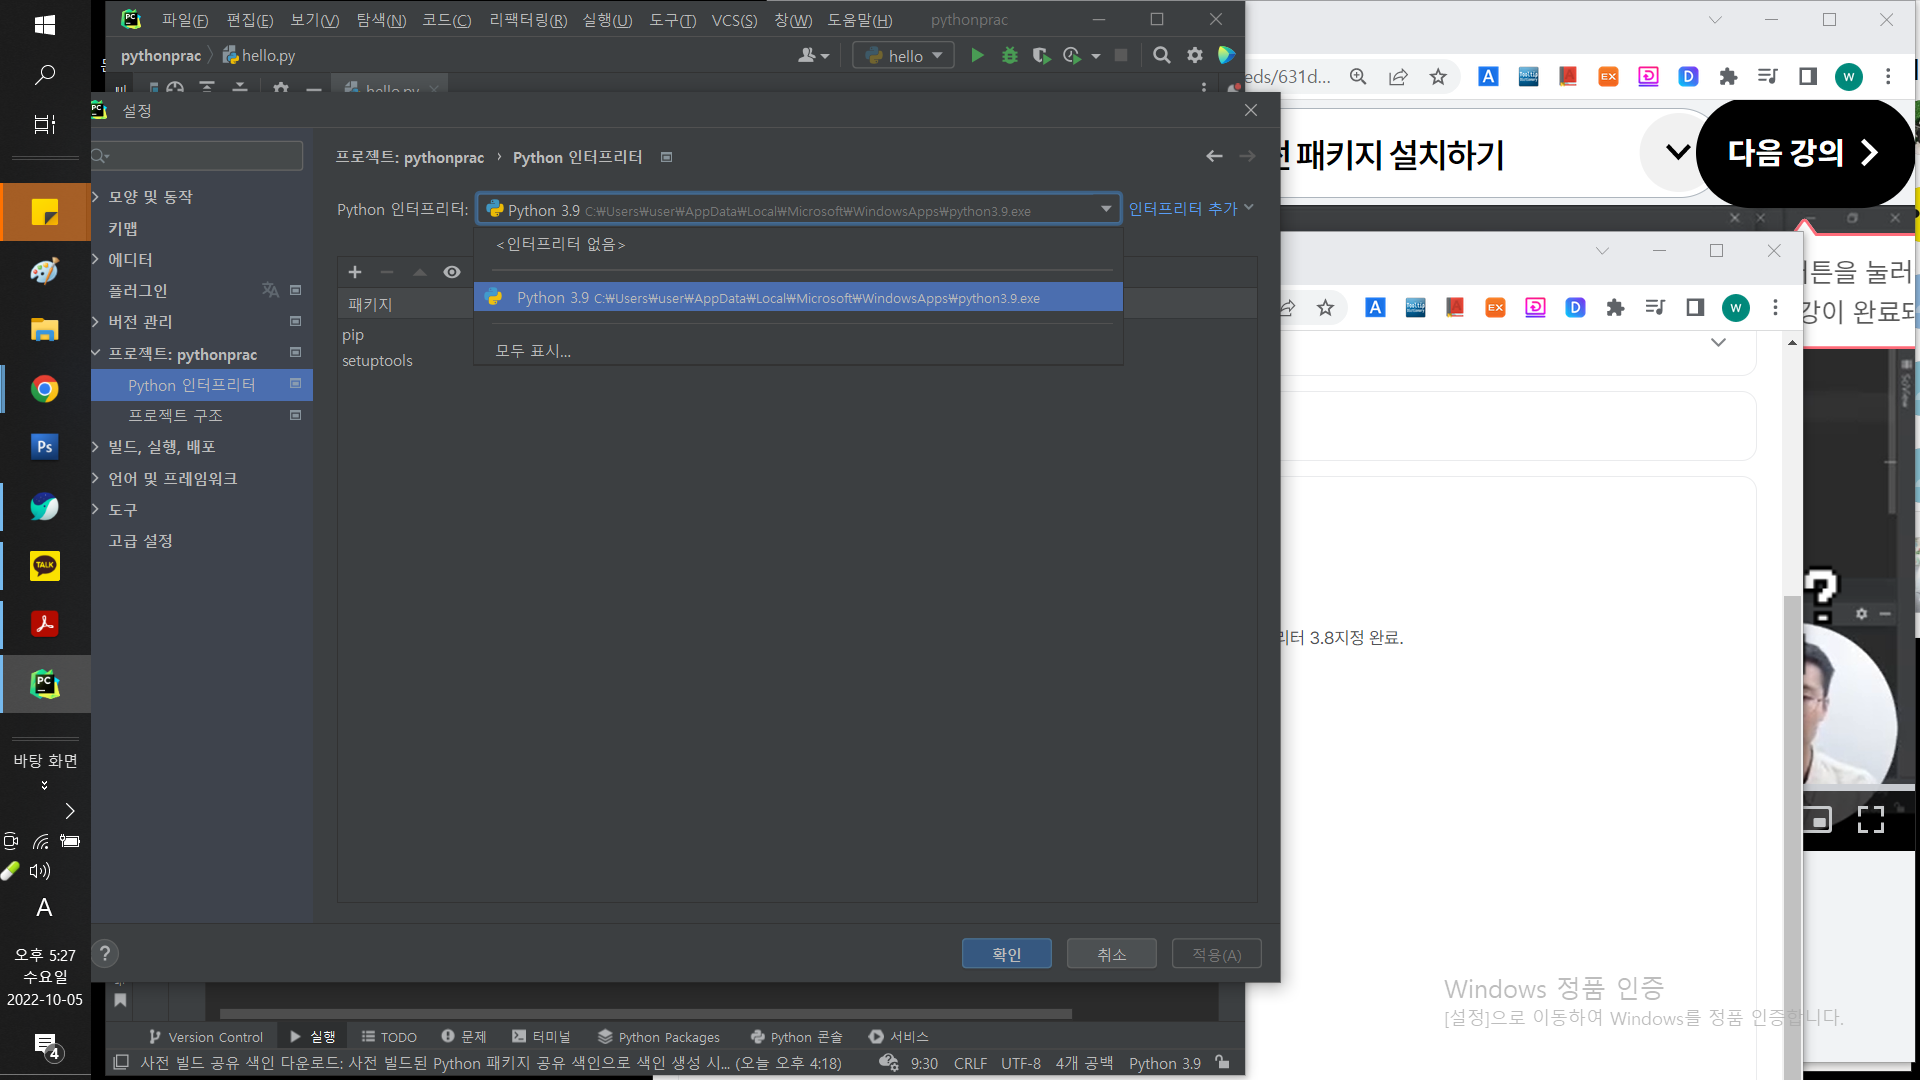Select pip package row

click(797, 335)
